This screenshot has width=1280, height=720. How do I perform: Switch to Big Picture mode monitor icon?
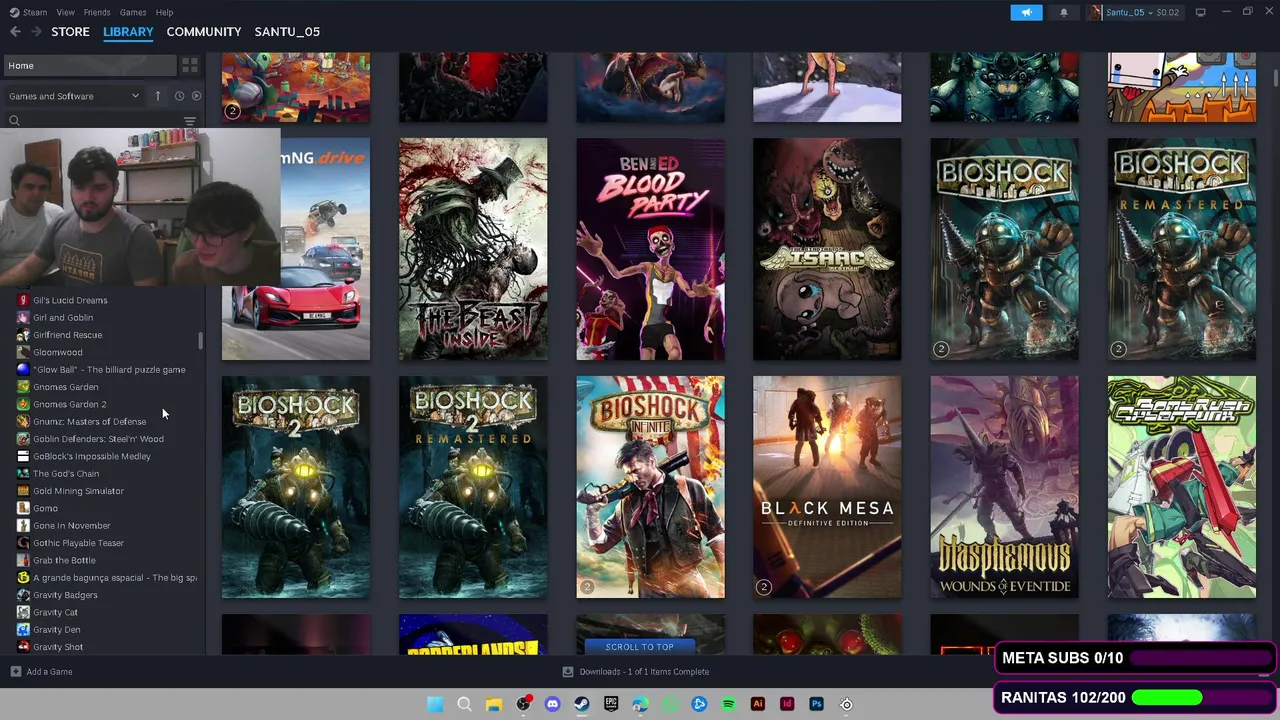pyautogui.click(x=1200, y=12)
